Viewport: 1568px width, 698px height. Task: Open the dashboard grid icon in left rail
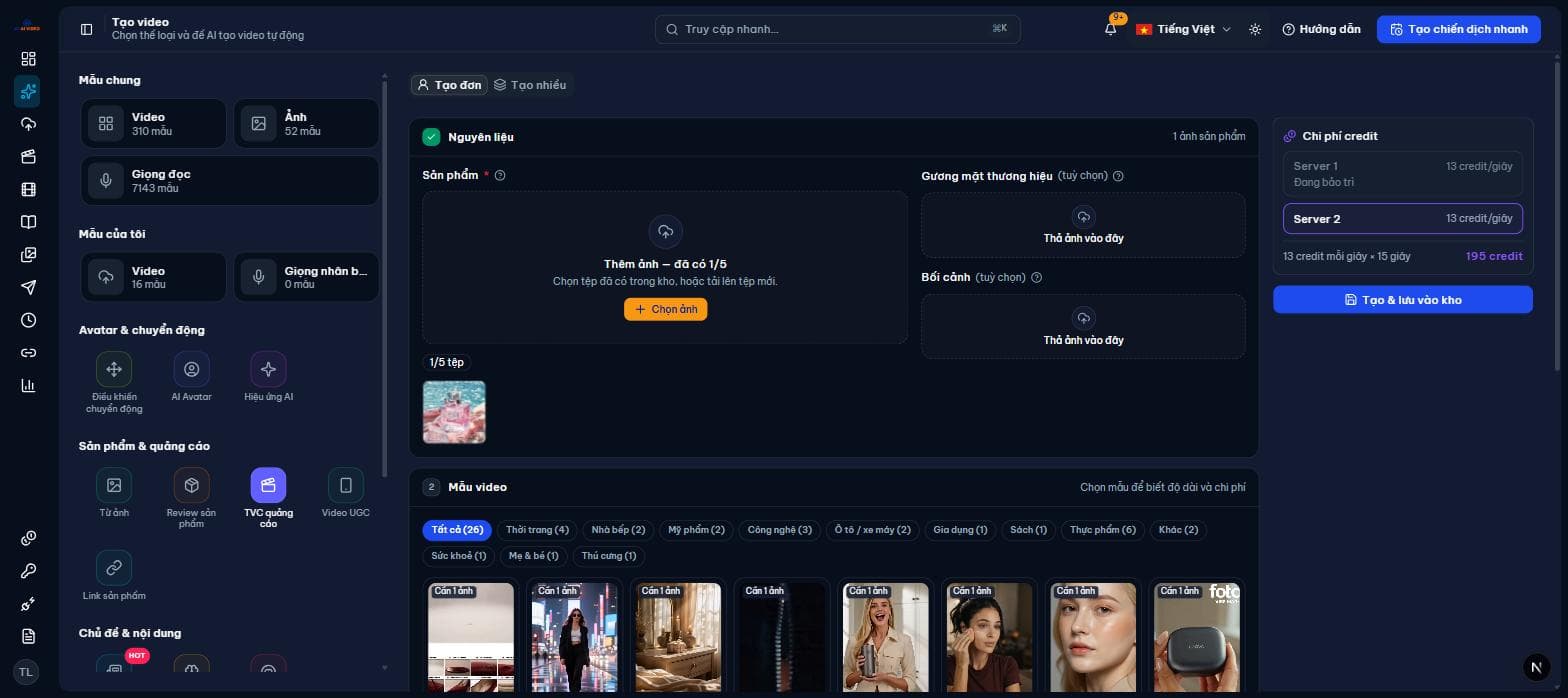tap(28, 59)
